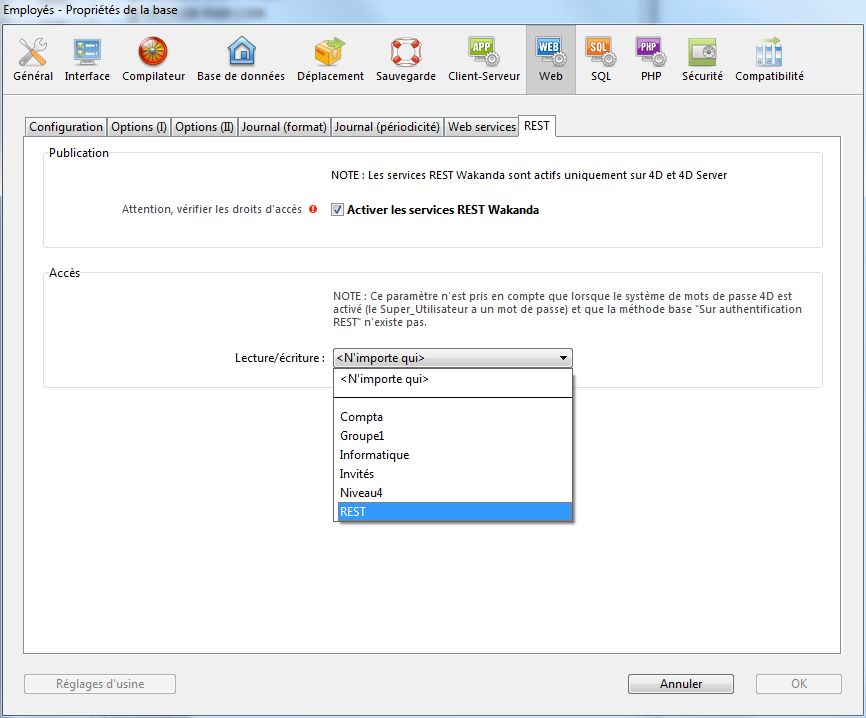Click the OK button

pos(799,684)
